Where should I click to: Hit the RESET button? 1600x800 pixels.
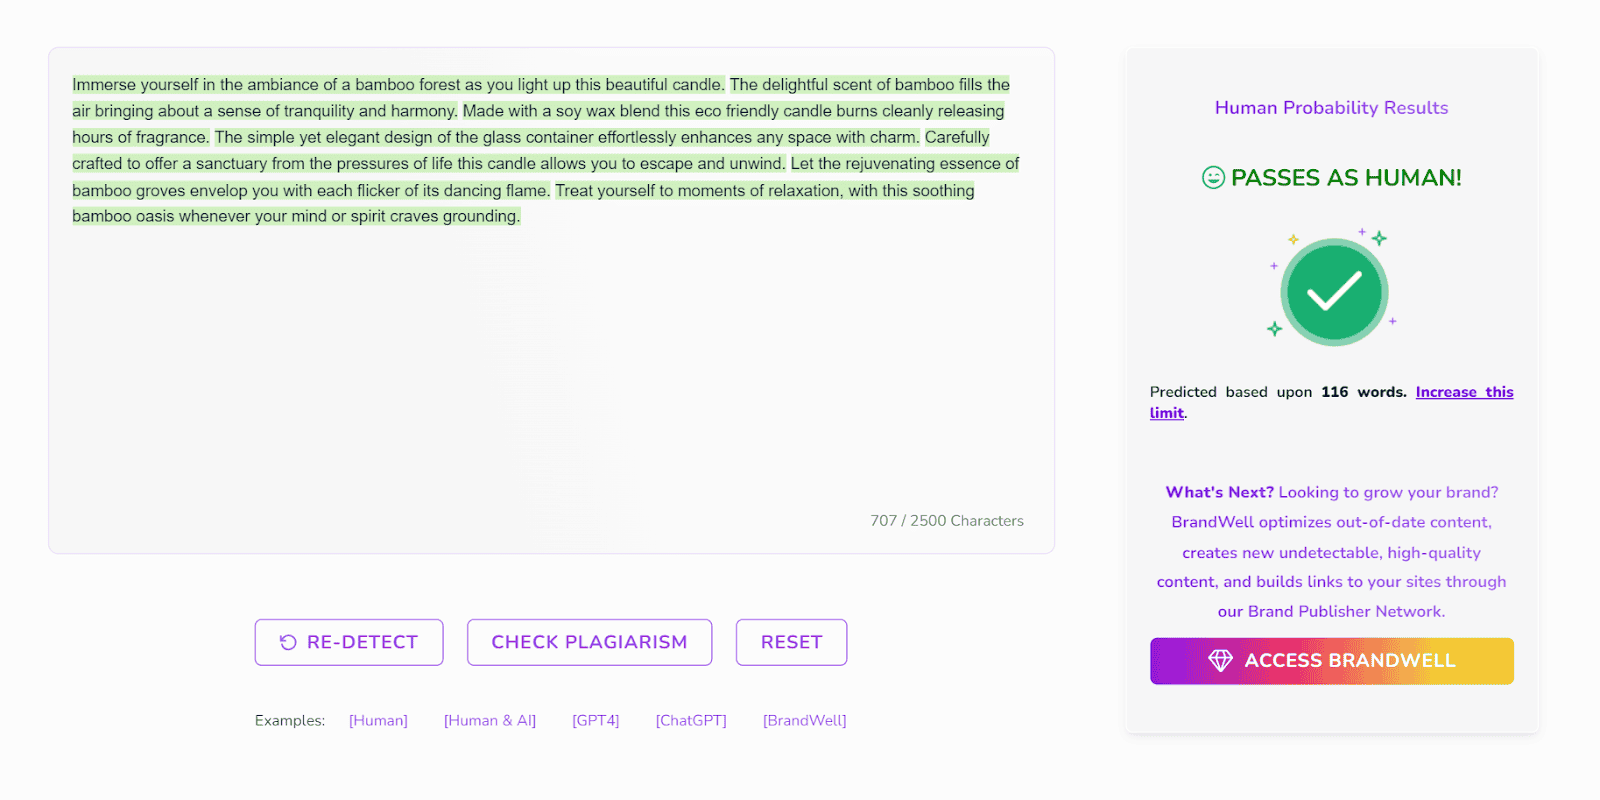[791, 642]
